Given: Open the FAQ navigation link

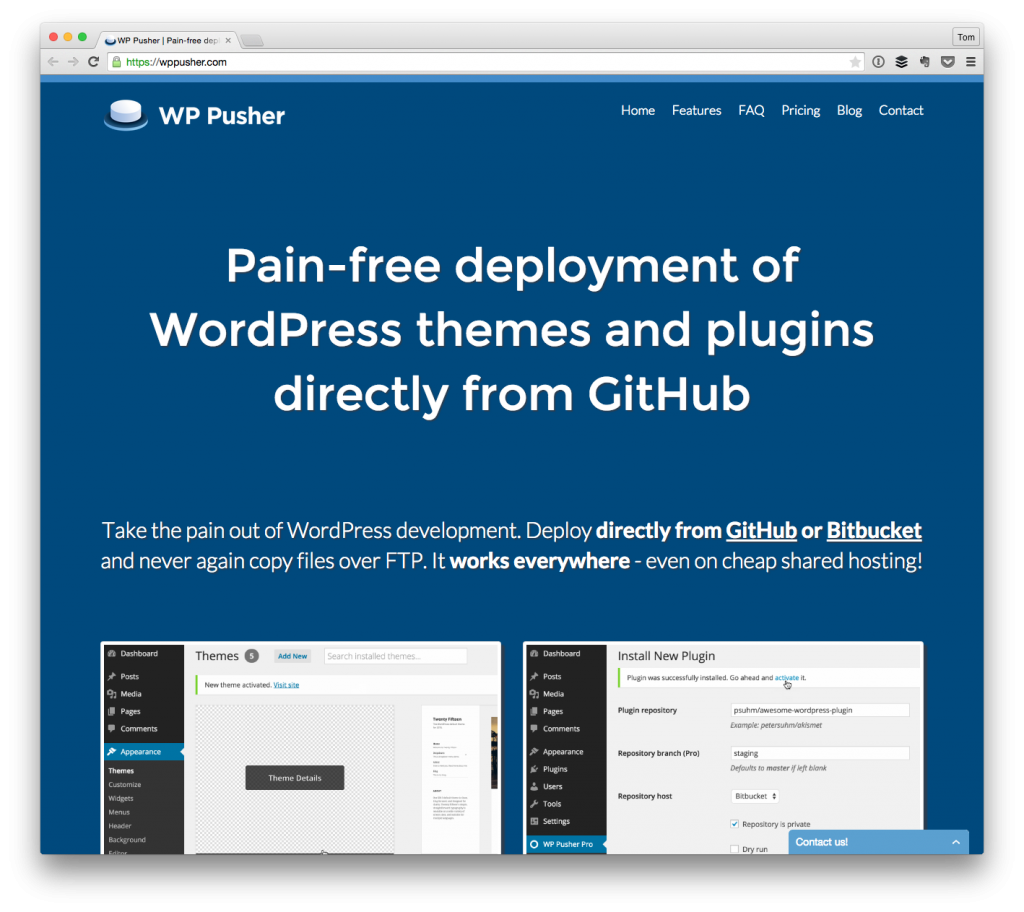Looking at the screenshot, I should coord(751,110).
